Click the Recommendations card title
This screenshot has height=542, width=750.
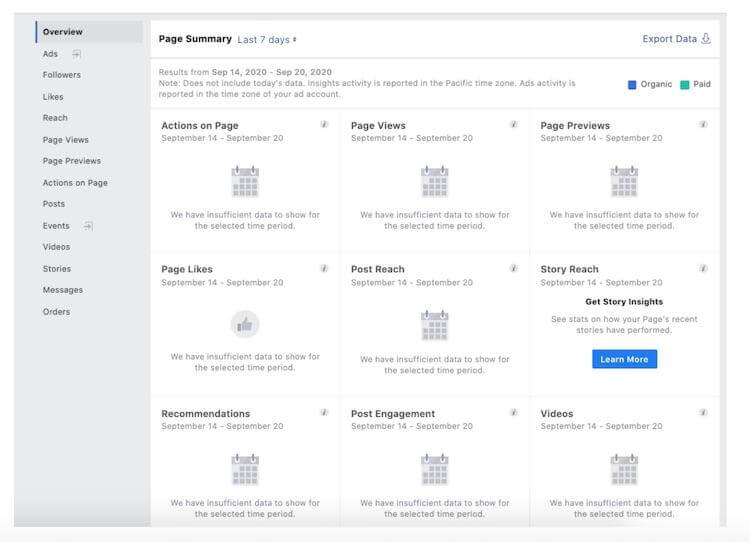pyautogui.click(x=205, y=414)
